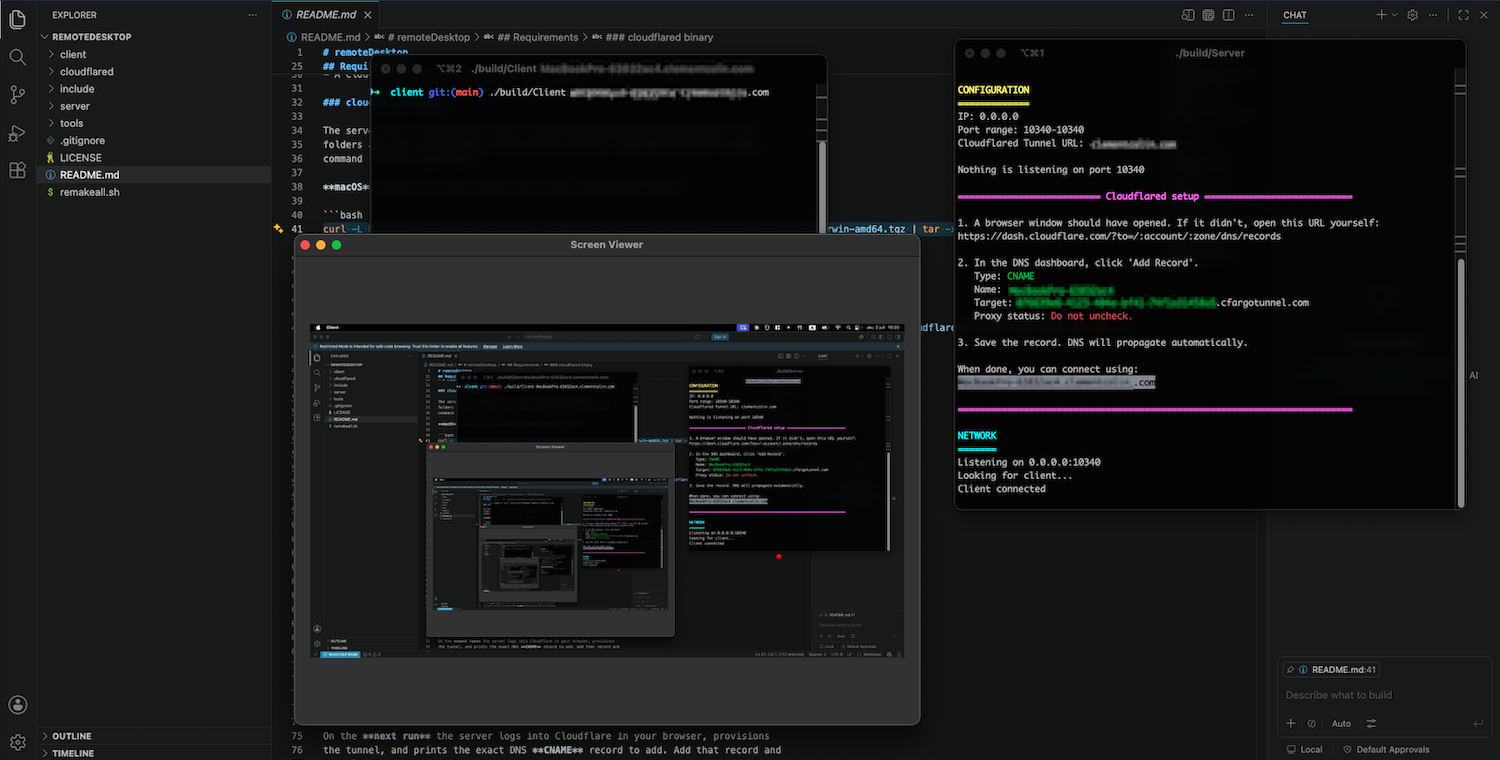The width and height of the screenshot is (1500, 760).
Task: Close the chat panel
Action: (x=1485, y=15)
